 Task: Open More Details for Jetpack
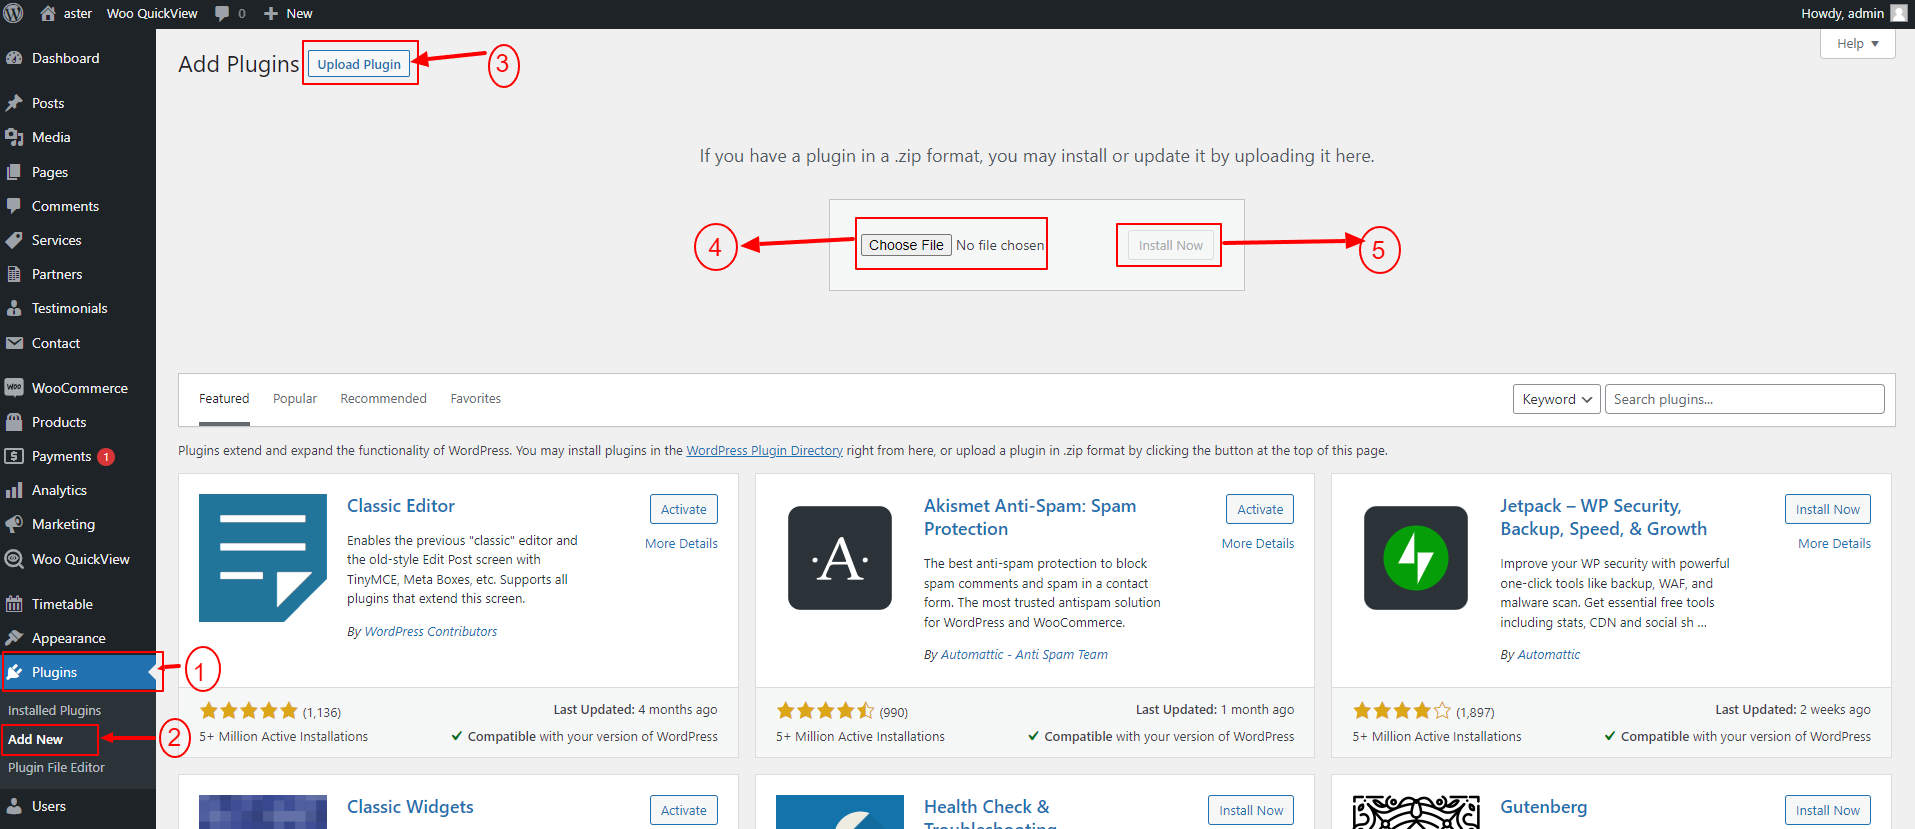[1834, 543]
